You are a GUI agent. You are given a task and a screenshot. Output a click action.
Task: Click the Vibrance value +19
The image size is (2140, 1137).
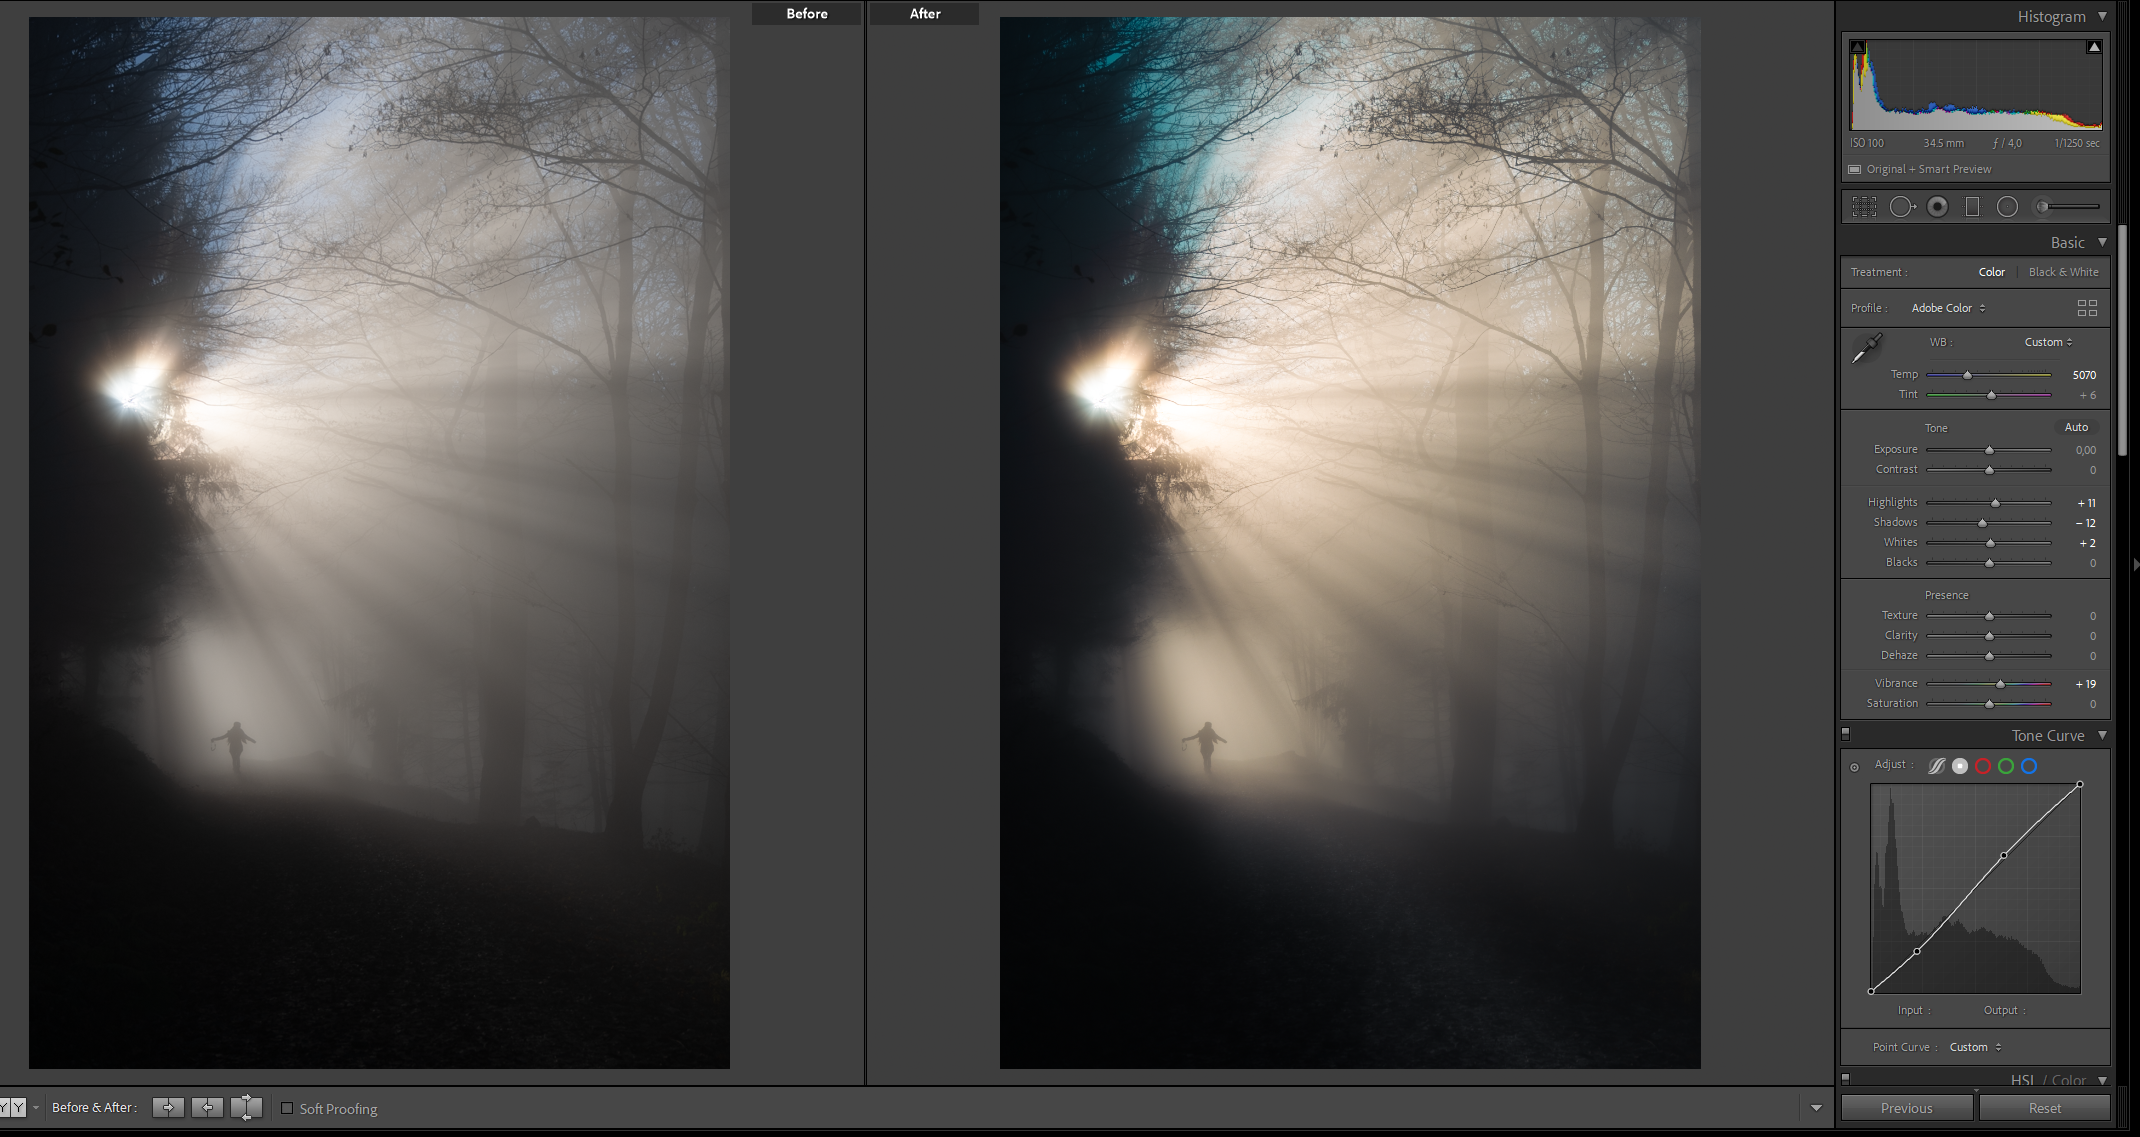coord(2086,684)
